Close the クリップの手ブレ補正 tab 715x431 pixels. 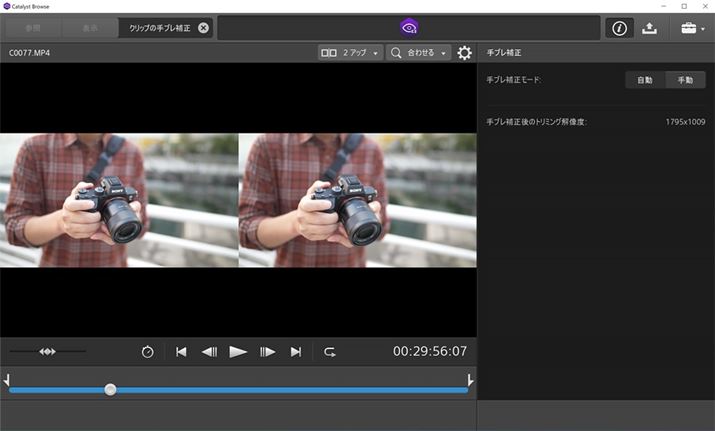(x=204, y=28)
